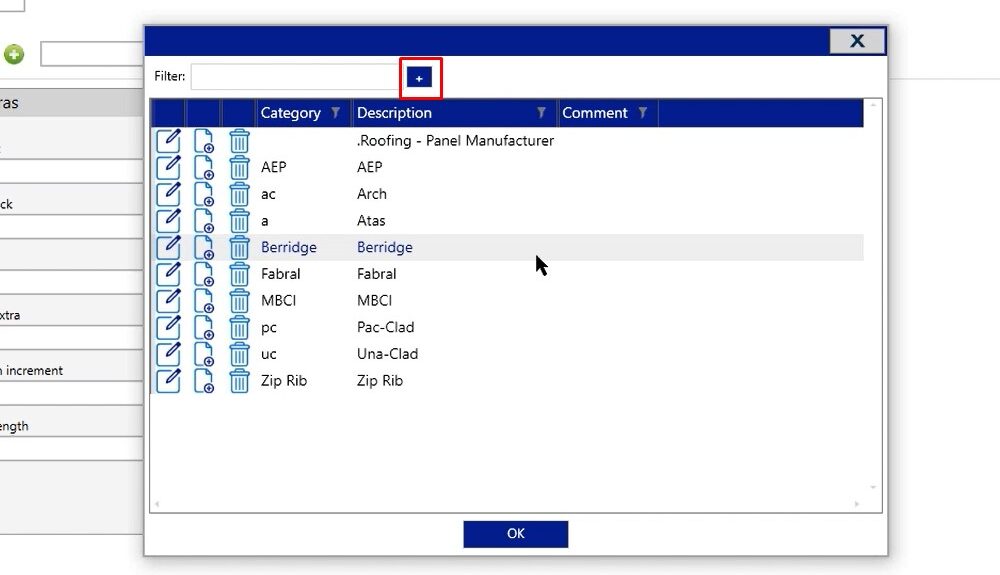
Task: Open edit for the Berridge row
Action: 168,248
